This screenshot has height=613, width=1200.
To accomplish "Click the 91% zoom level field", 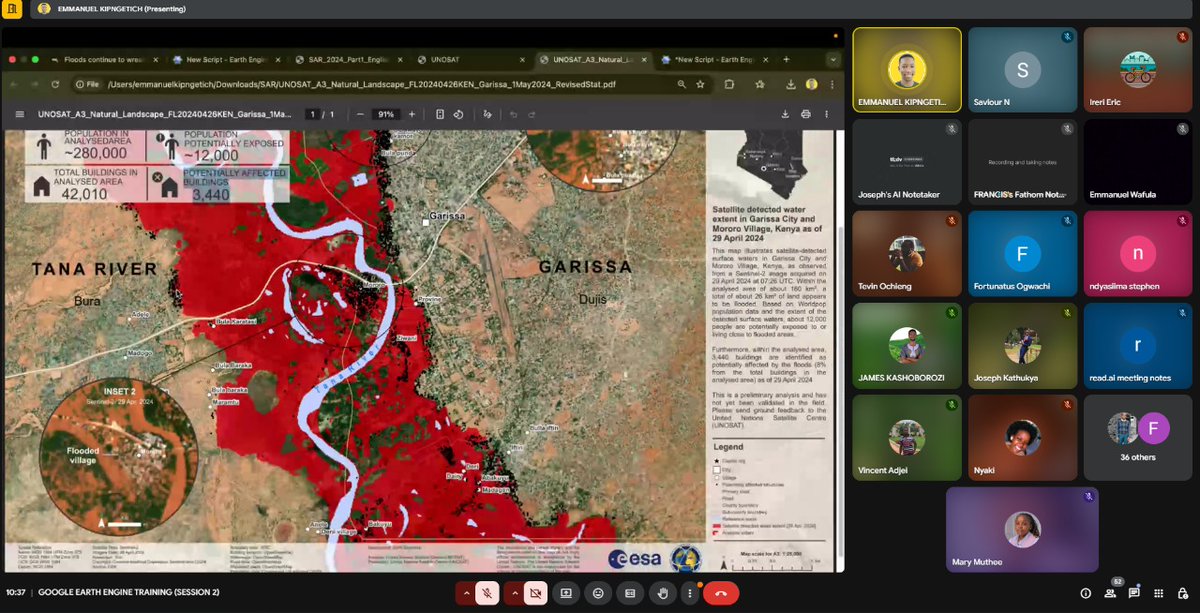I will coord(385,114).
